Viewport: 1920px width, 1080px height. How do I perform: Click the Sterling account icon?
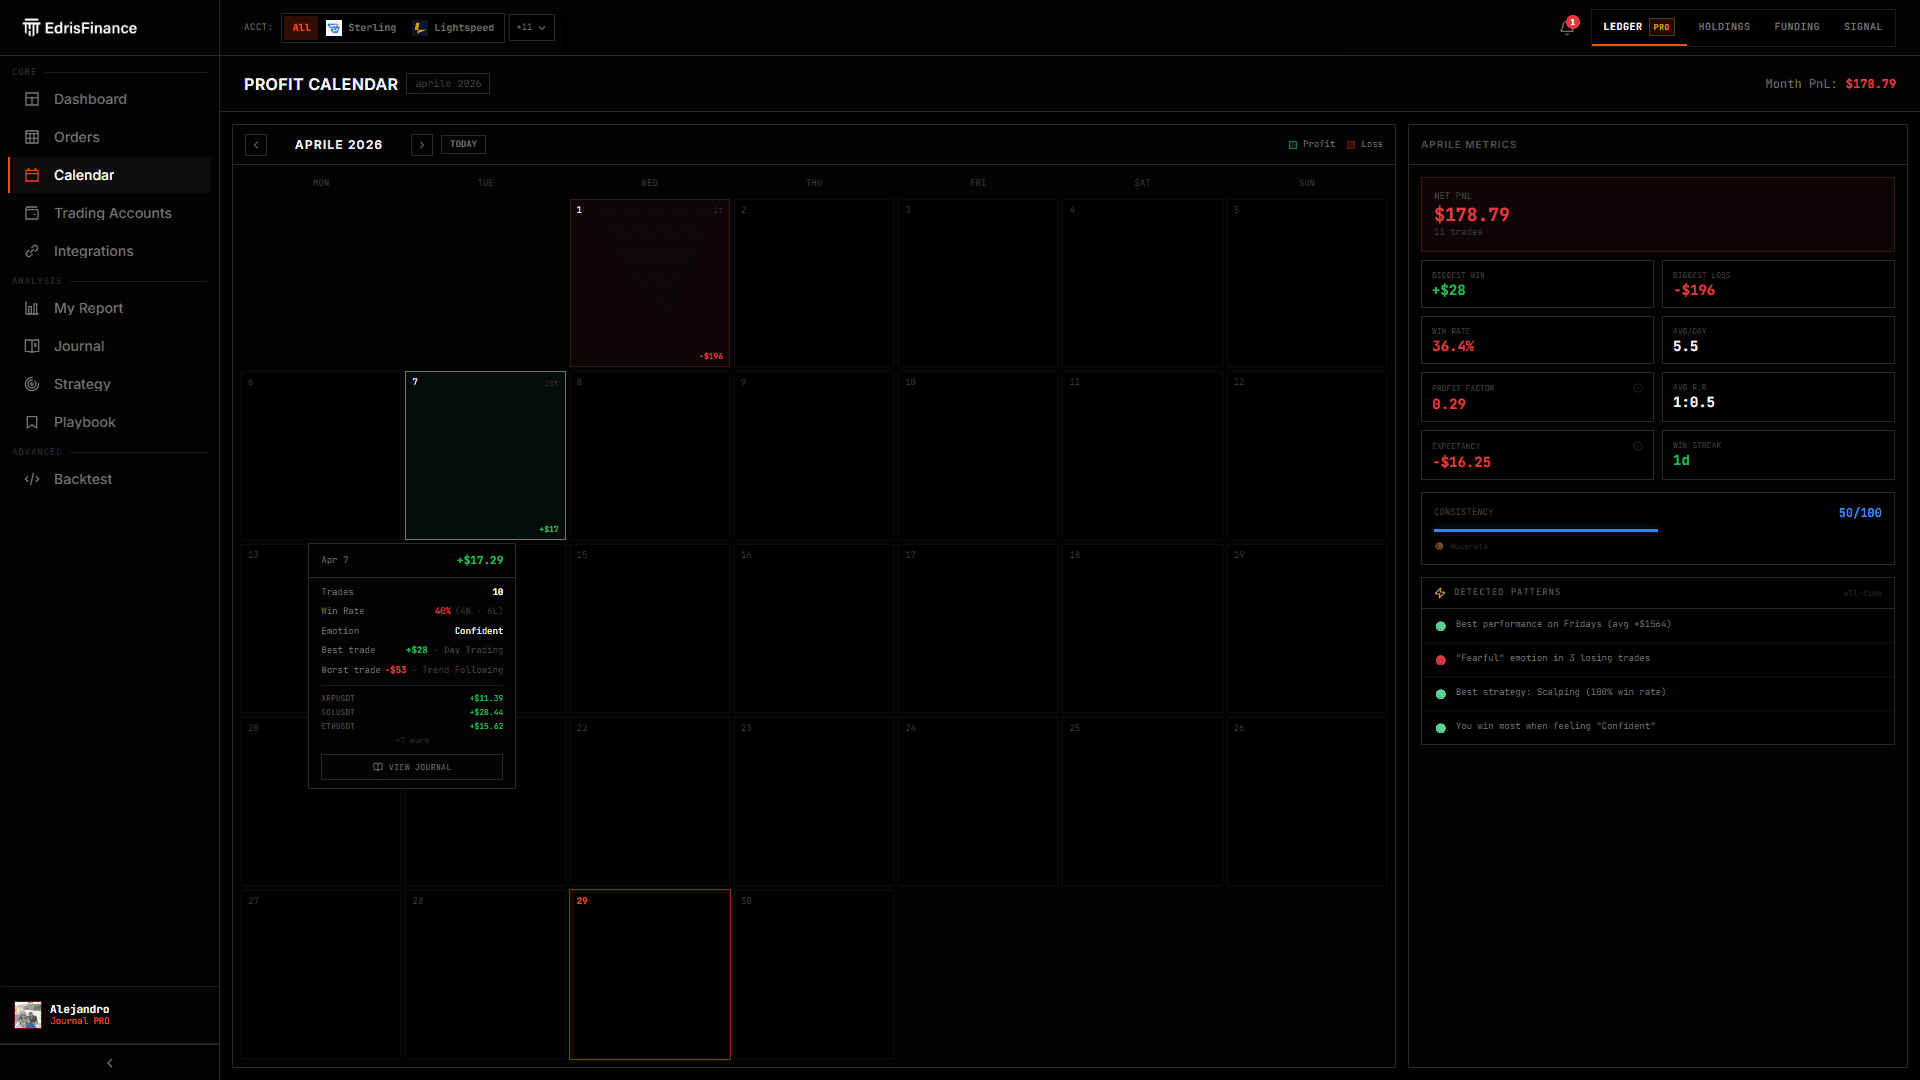(334, 27)
